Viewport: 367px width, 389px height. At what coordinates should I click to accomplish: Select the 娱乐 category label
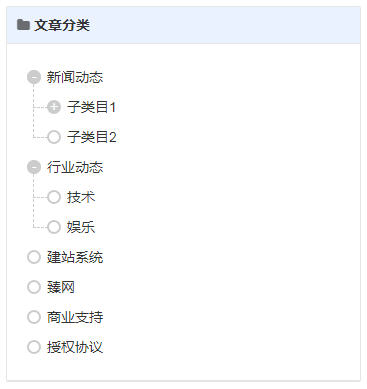tap(81, 227)
